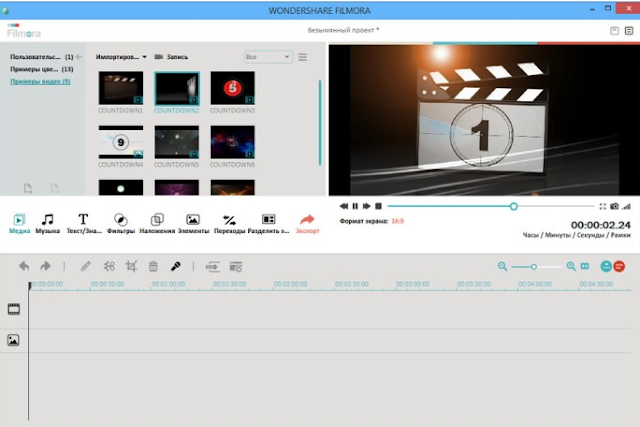Click the save project icon at top right
The image size is (640, 427).
(614, 31)
